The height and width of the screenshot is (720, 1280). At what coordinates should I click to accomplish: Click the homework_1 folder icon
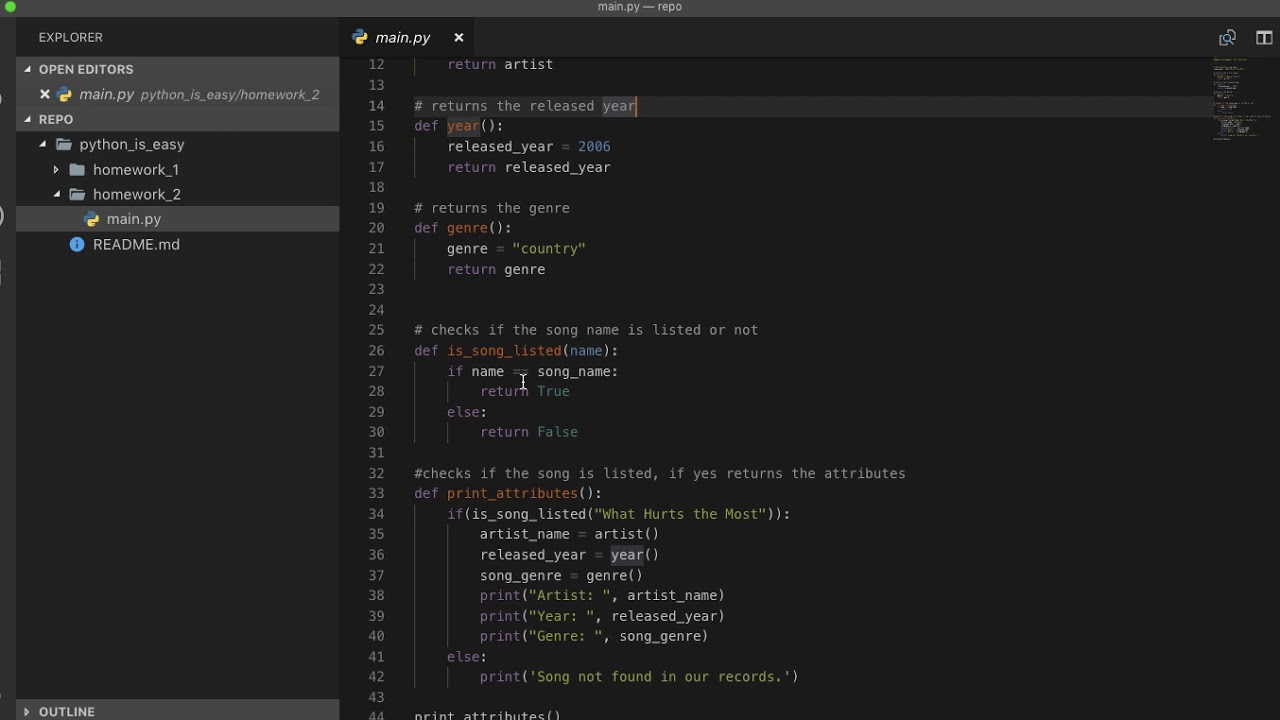point(77,169)
